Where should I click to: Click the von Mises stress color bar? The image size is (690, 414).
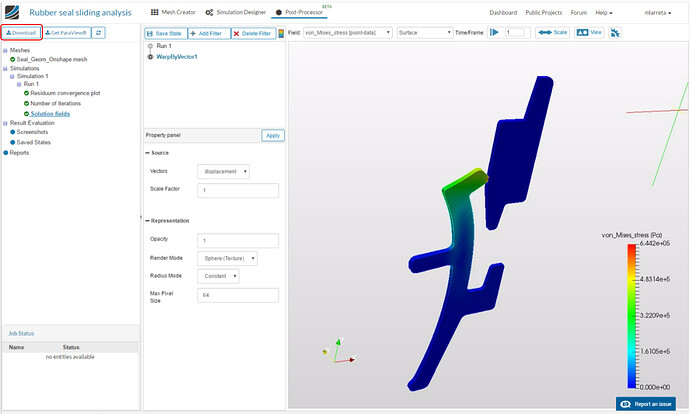tap(632, 316)
